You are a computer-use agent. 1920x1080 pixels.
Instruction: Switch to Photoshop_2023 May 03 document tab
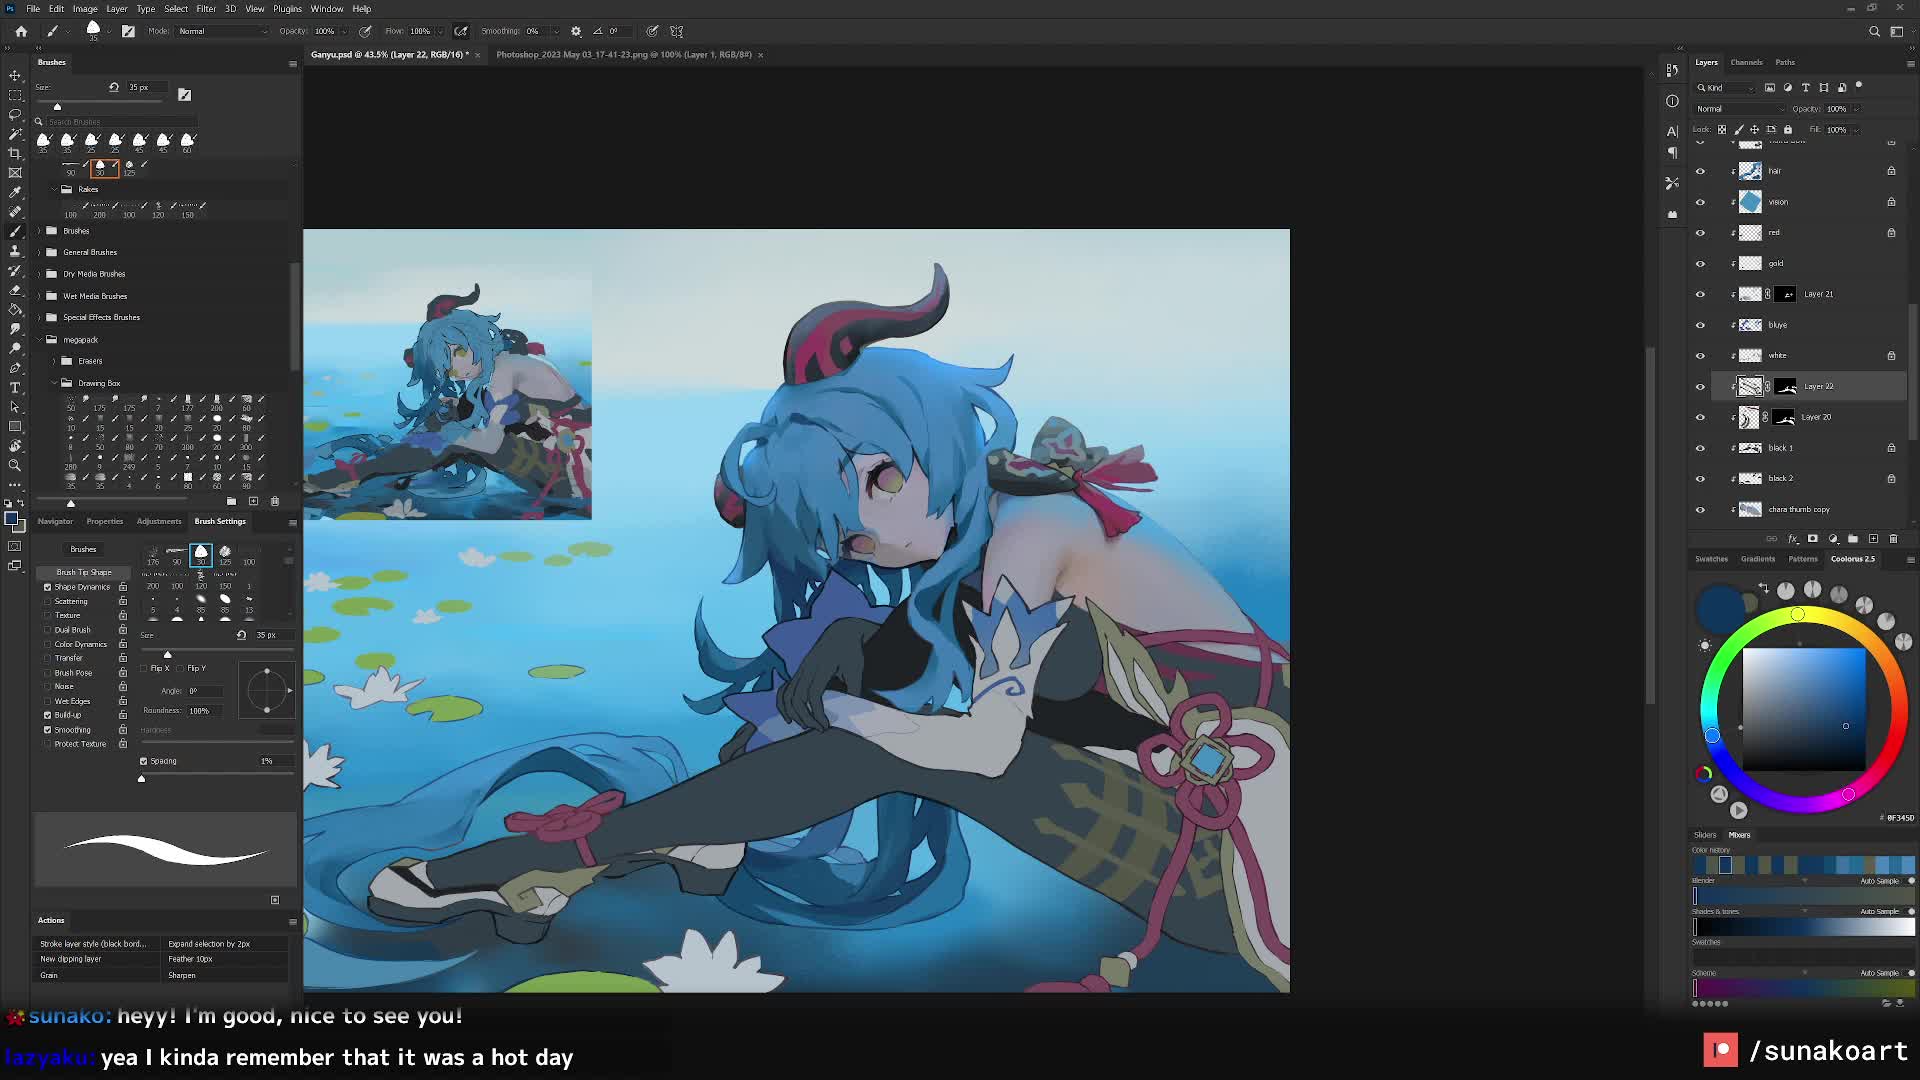click(624, 55)
